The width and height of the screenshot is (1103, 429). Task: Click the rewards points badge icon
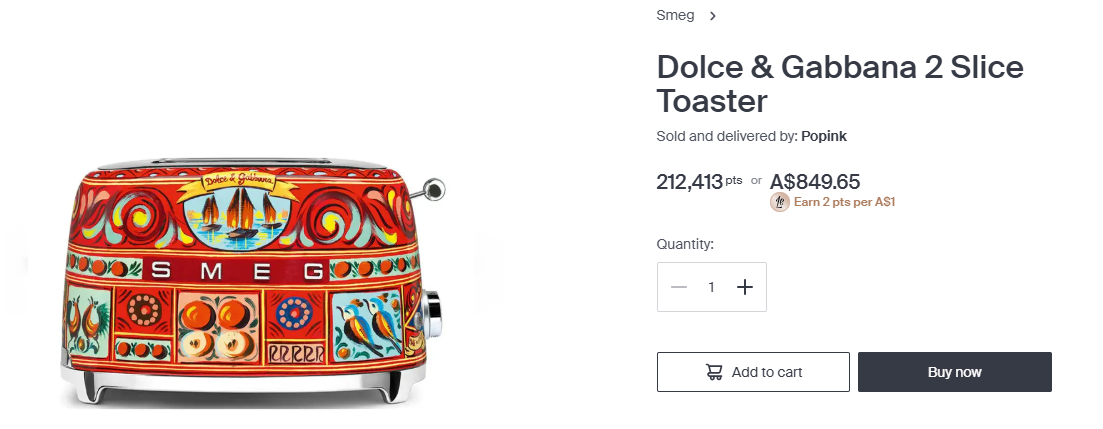780,202
